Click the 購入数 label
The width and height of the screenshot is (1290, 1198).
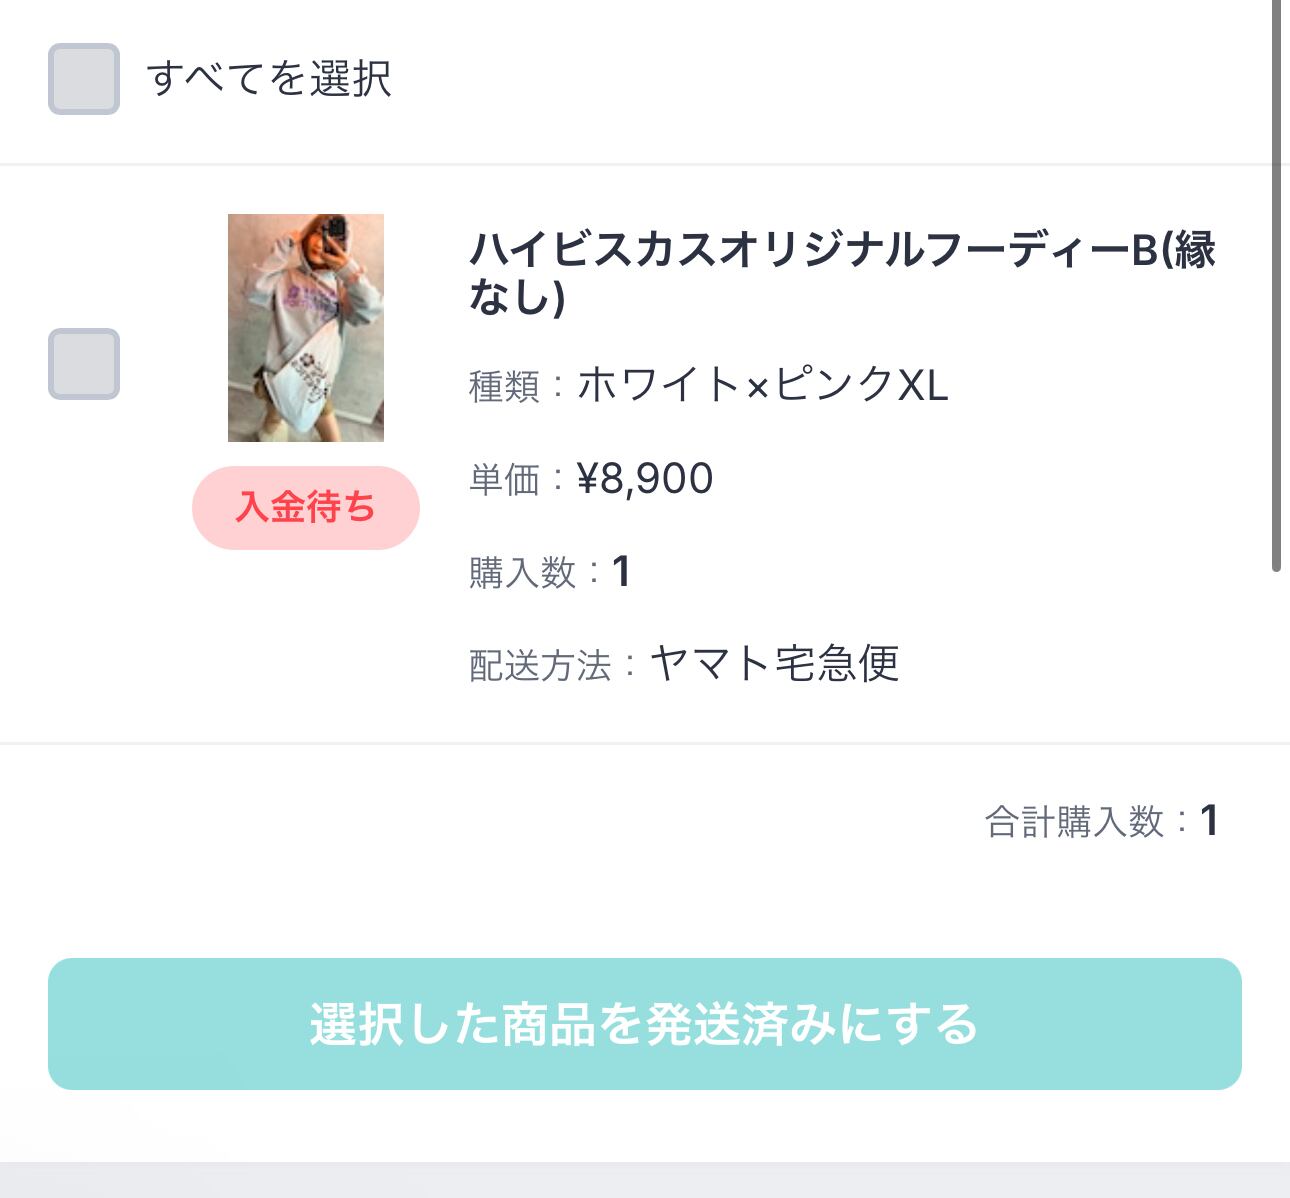coord(522,573)
